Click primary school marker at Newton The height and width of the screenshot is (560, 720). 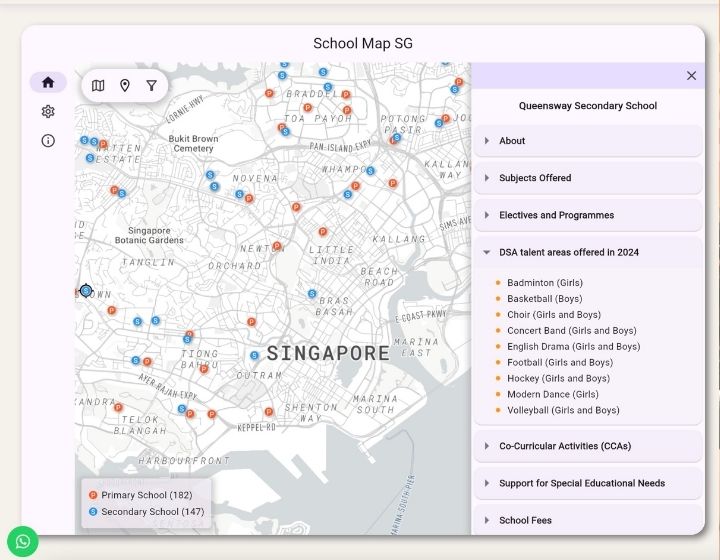[x=277, y=246]
